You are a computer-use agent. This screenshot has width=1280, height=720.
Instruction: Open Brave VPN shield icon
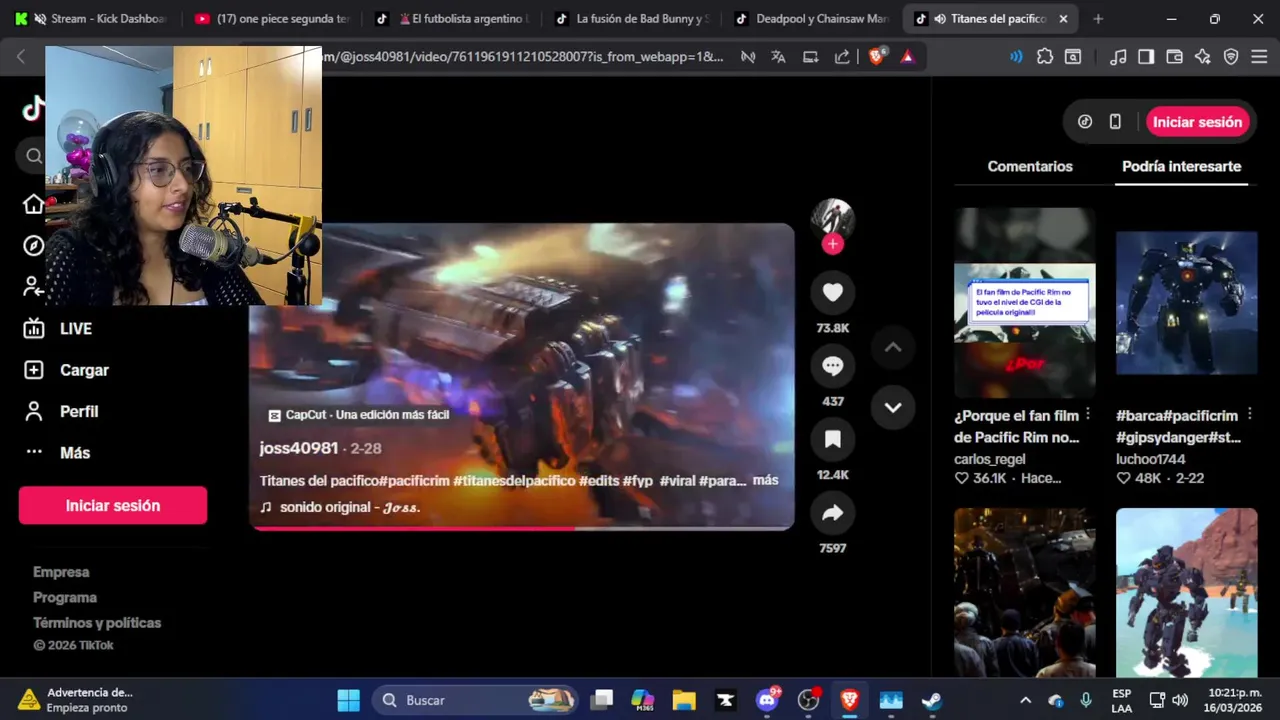pyautogui.click(x=1231, y=57)
